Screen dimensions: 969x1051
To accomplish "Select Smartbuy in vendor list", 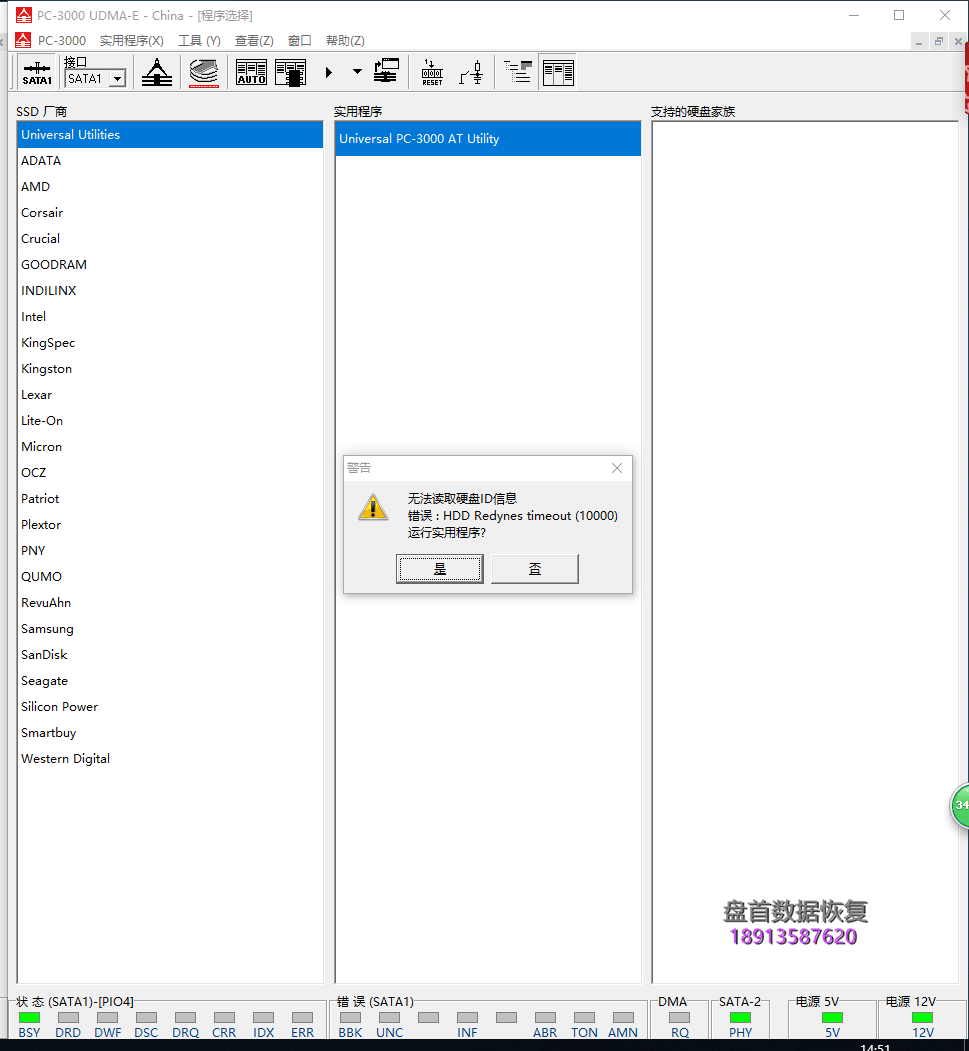I will [x=170, y=733].
